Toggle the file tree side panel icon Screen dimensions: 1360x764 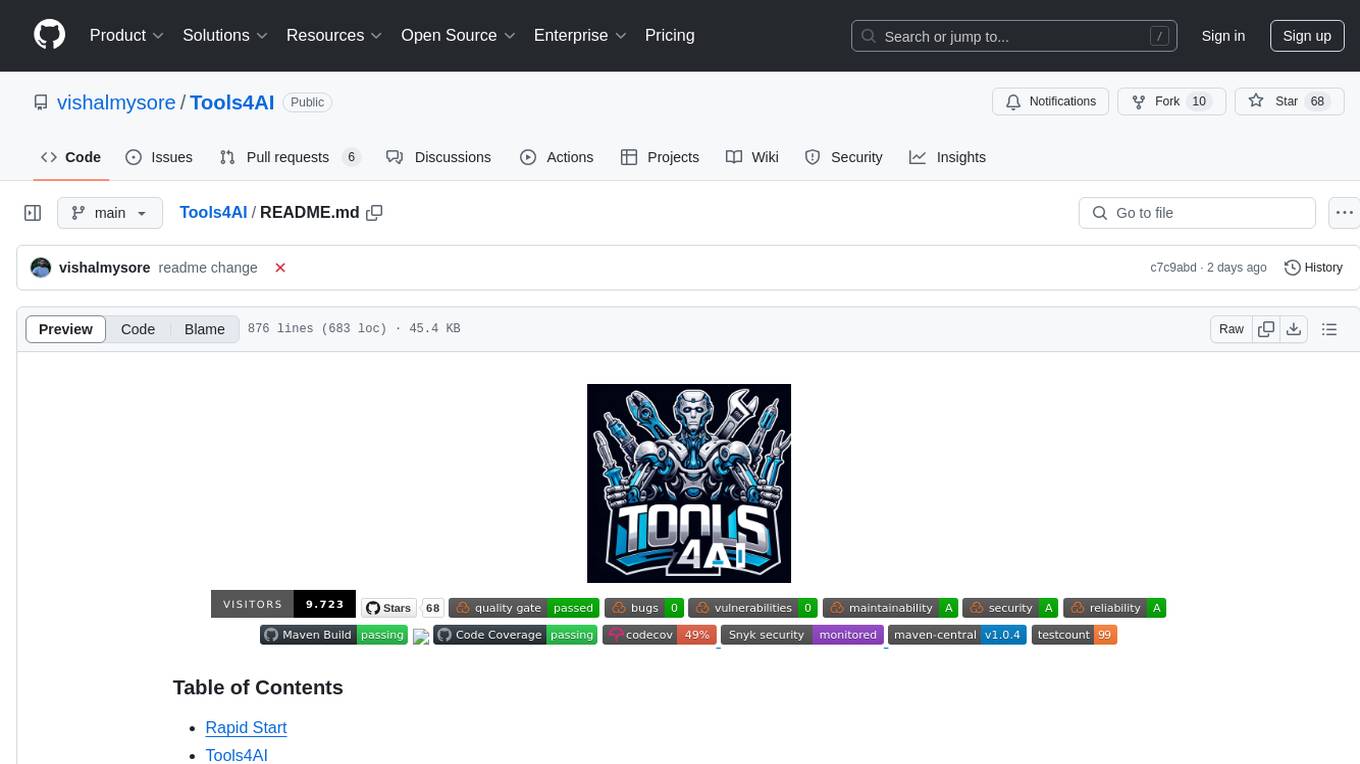point(33,213)
